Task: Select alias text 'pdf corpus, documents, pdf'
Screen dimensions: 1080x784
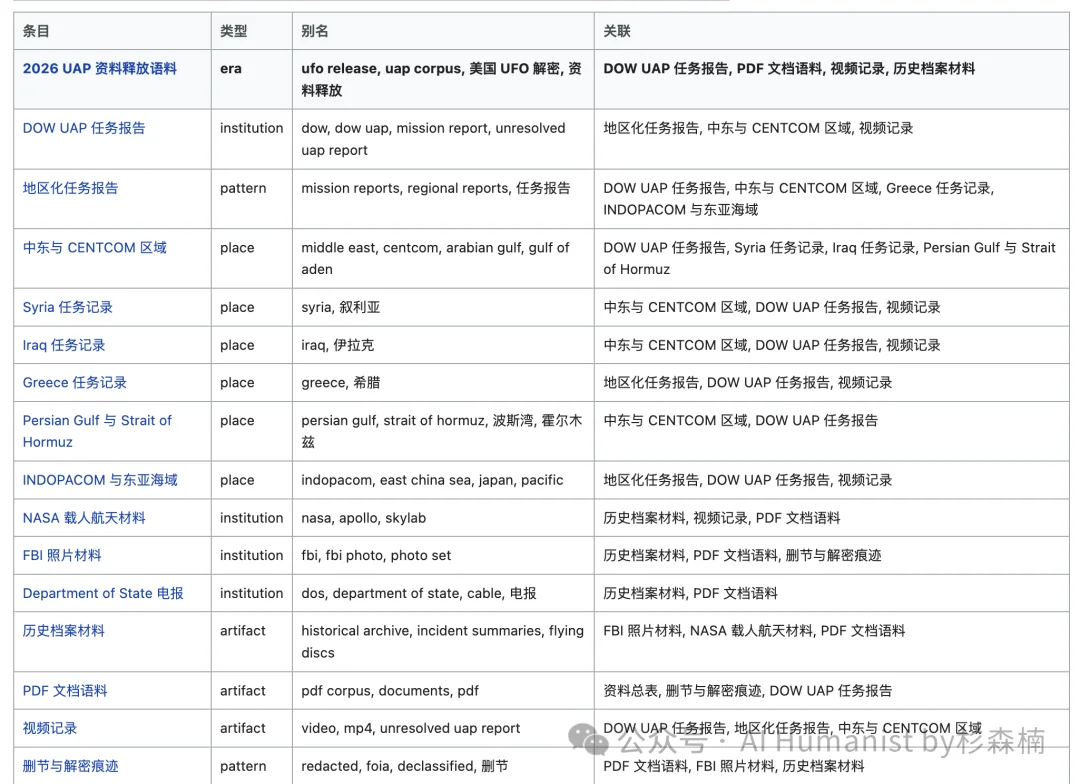Action: [390, 690]
